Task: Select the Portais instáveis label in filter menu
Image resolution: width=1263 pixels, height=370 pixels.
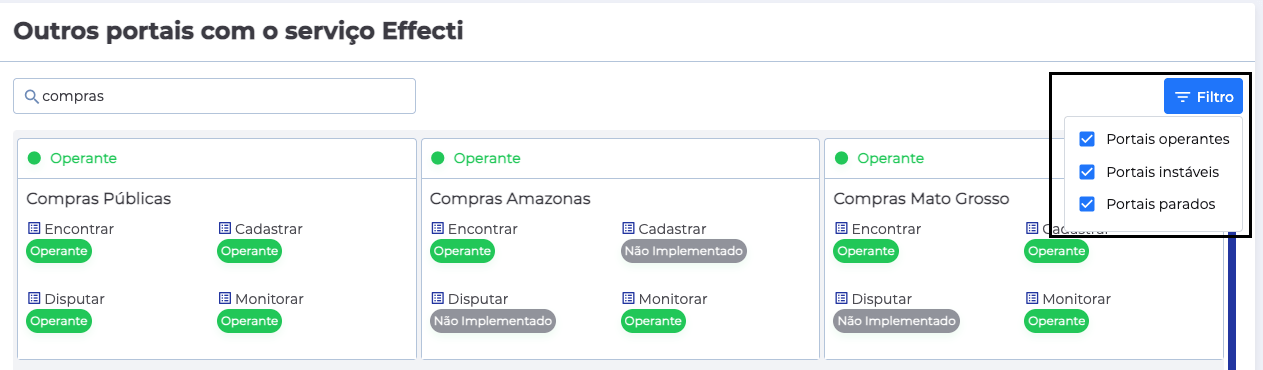Action: [1162, 172]
